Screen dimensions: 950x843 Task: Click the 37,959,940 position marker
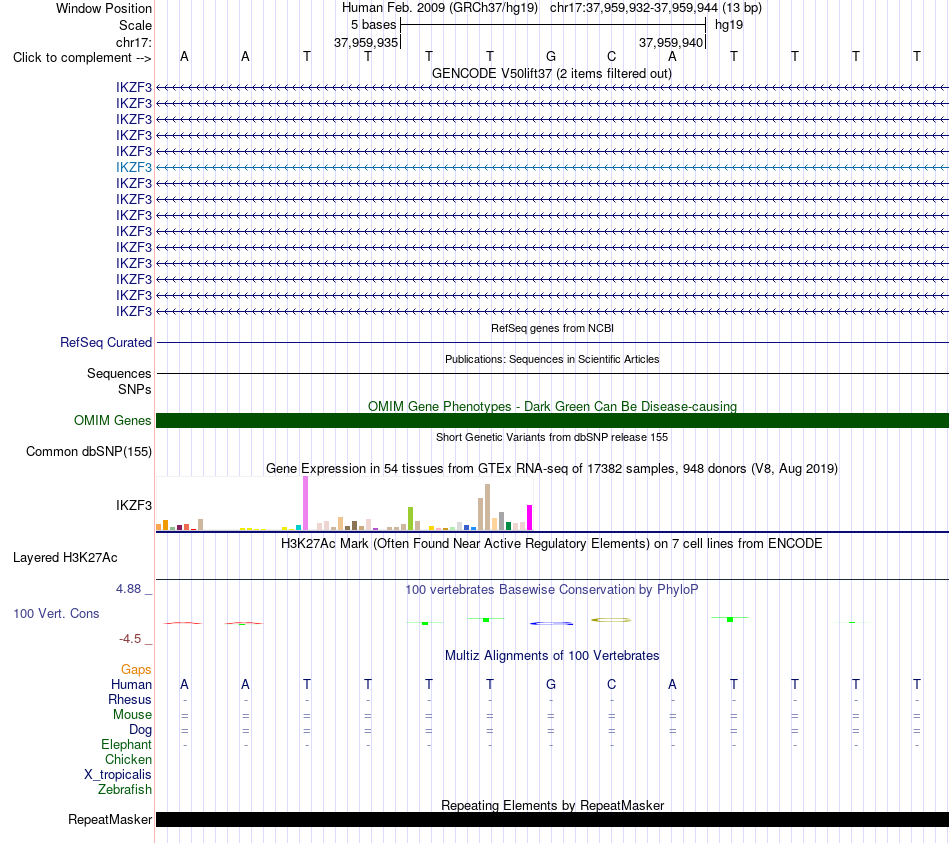point(671,42)
